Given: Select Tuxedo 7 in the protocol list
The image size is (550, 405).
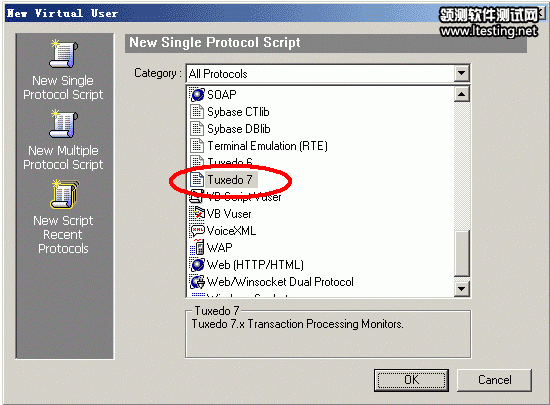Looking at the screenshot, I should tap(230, 180).
